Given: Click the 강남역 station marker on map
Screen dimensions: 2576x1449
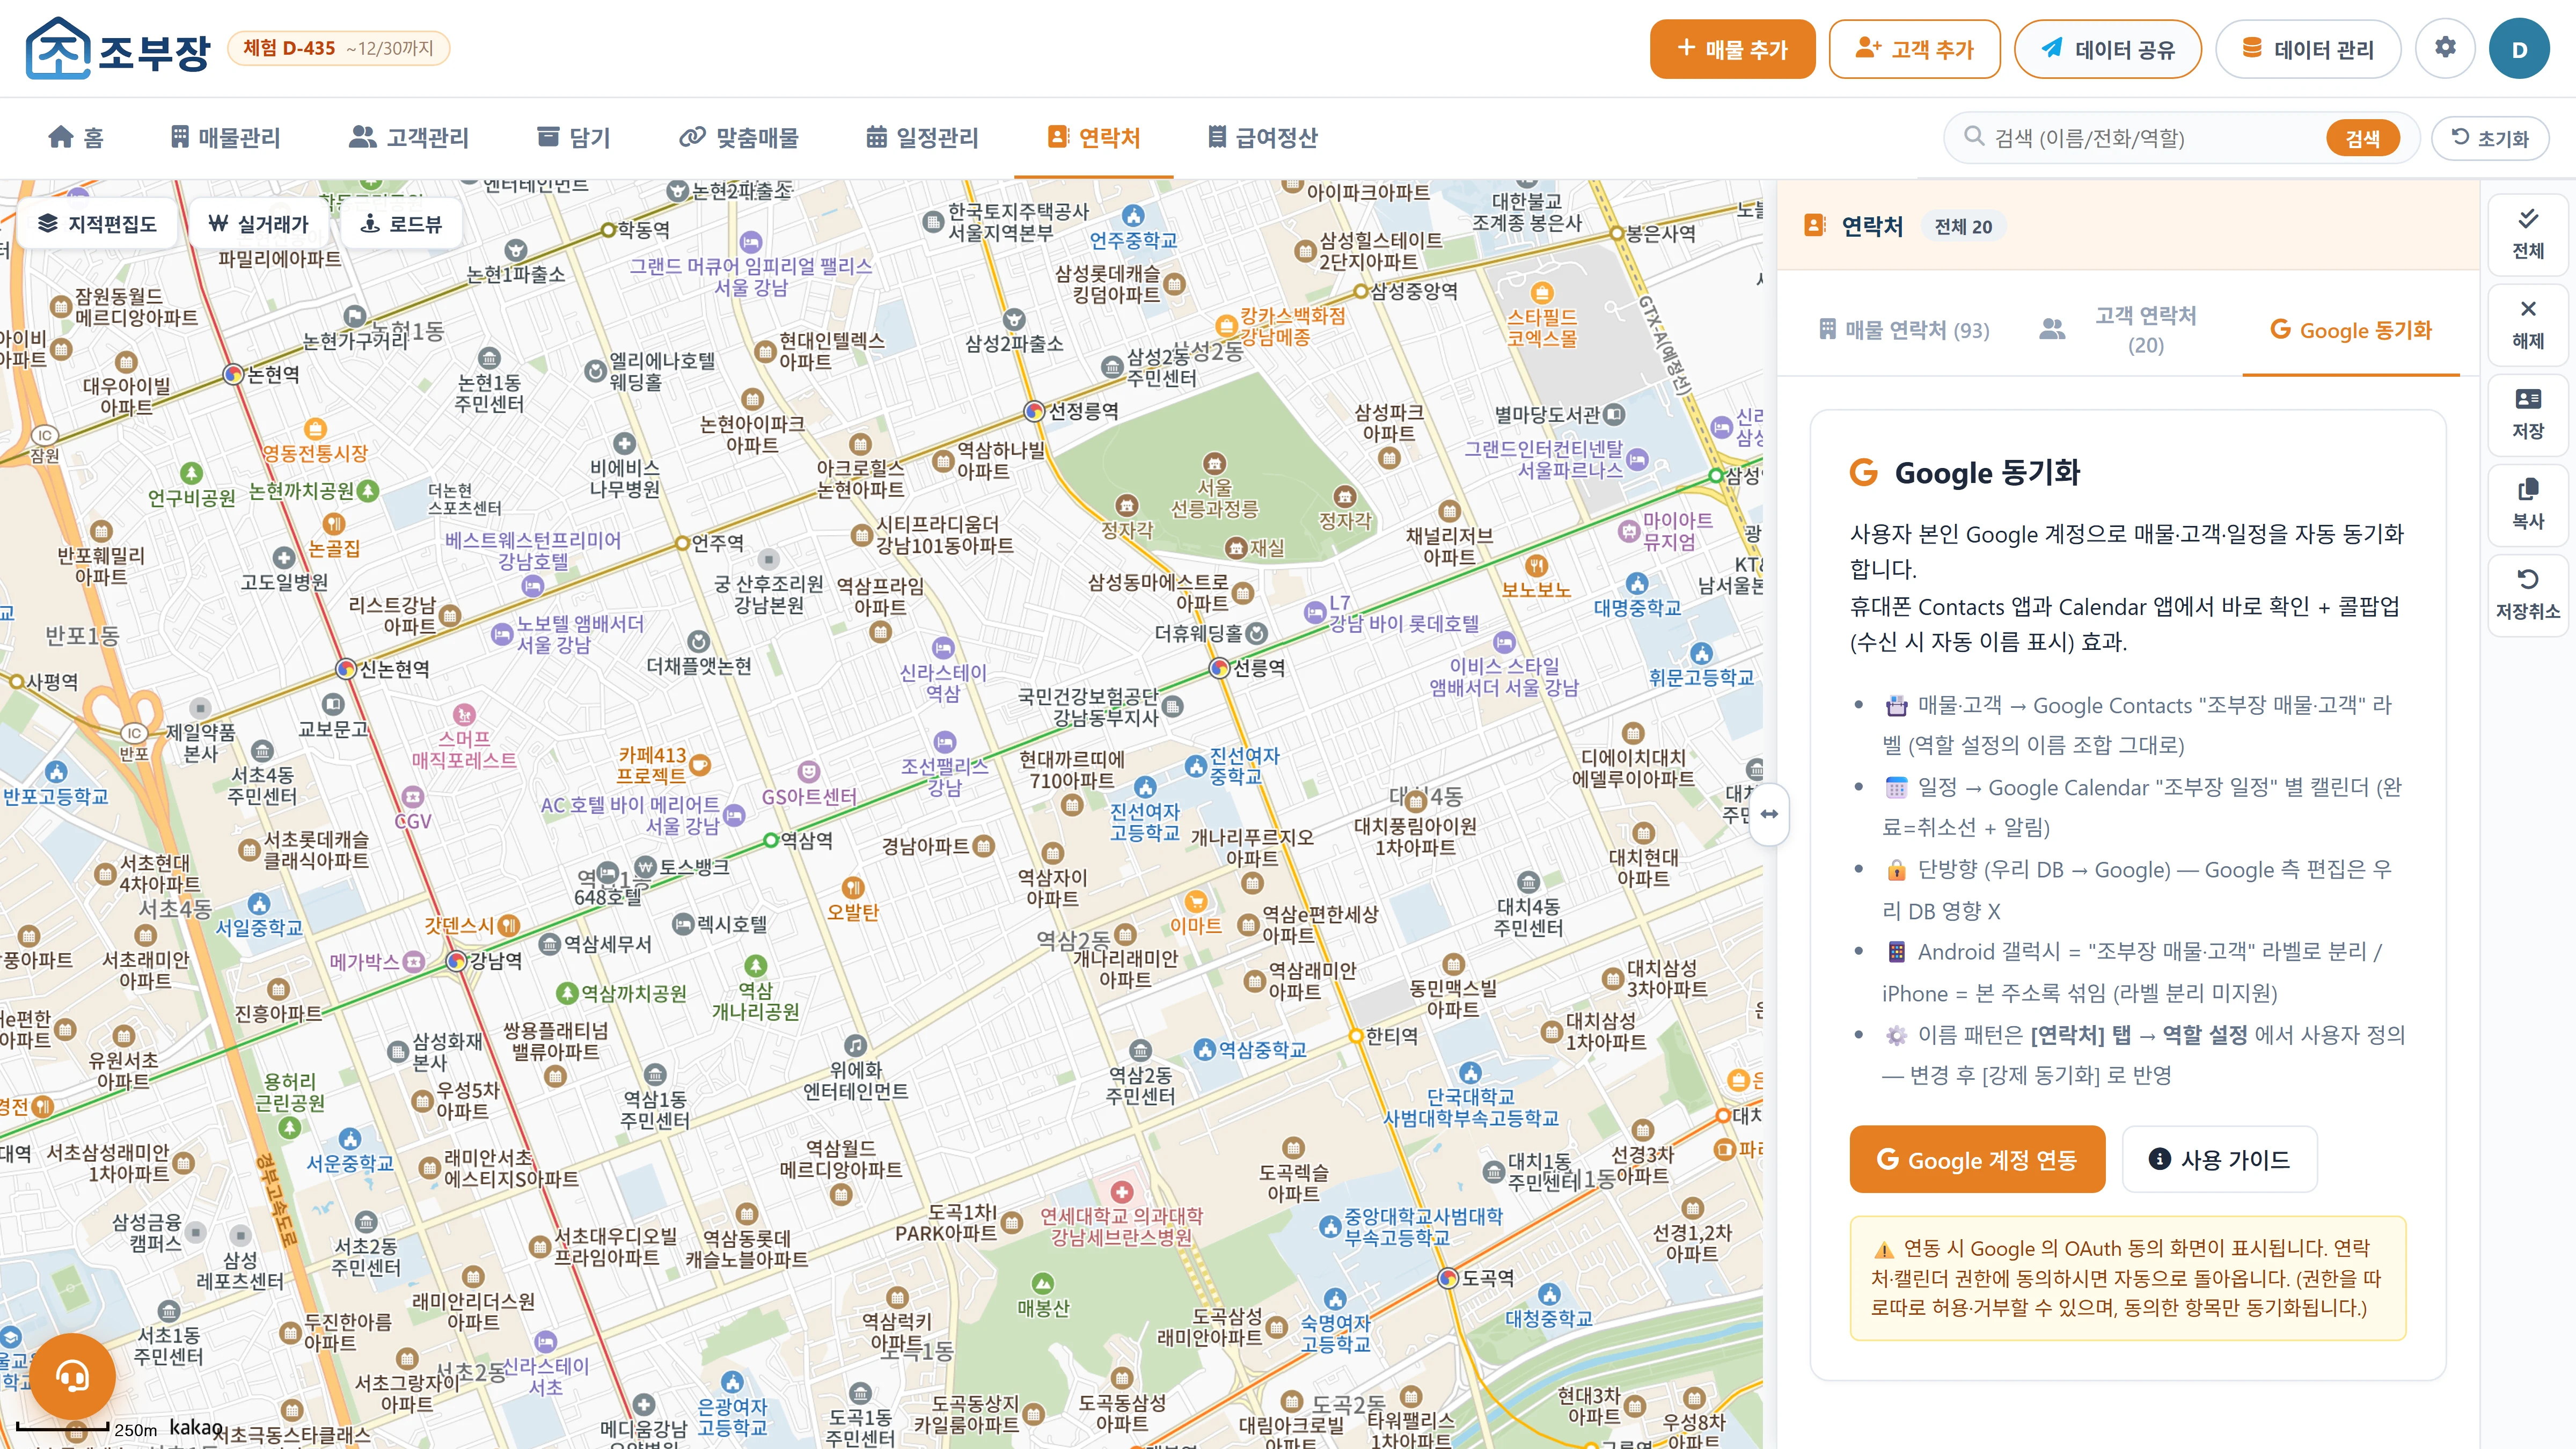Looking at the screenshot, I should 456,961.
